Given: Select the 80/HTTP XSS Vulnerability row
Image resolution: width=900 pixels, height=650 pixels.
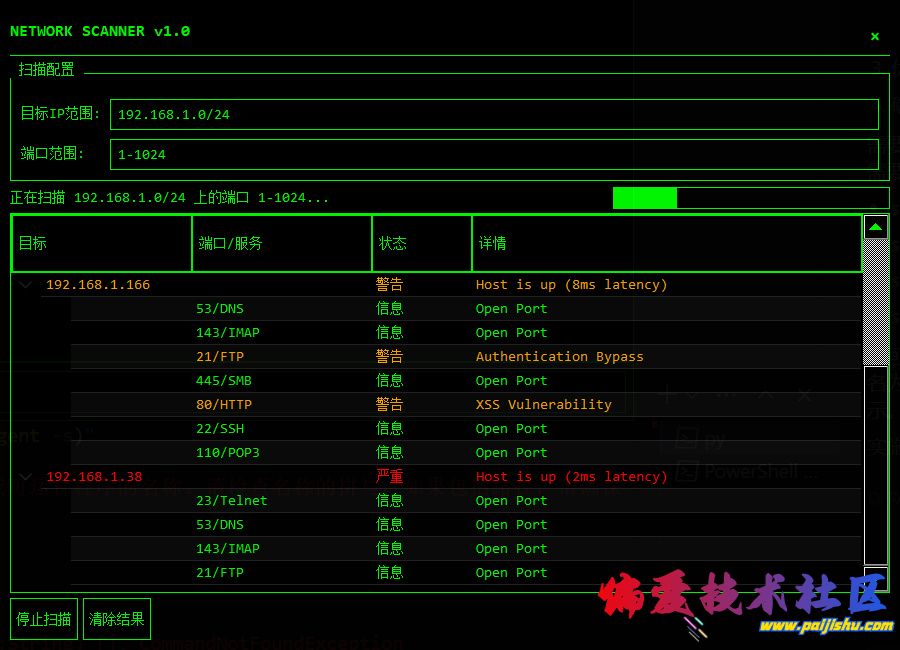Looking at the screenshot, I should pyautogui.click(x=466, y=405).
